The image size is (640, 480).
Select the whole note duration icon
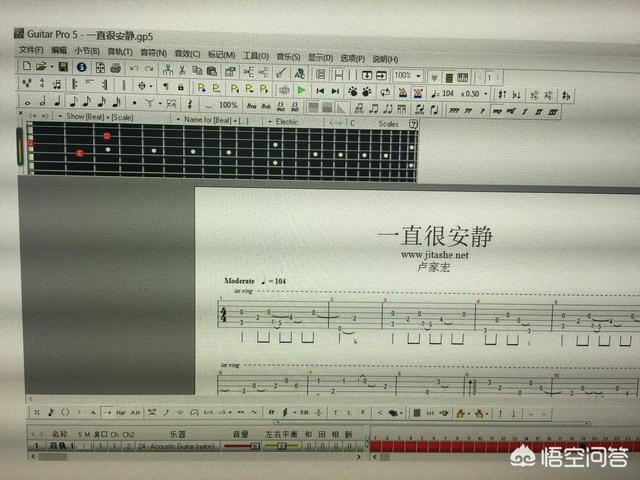27,102
